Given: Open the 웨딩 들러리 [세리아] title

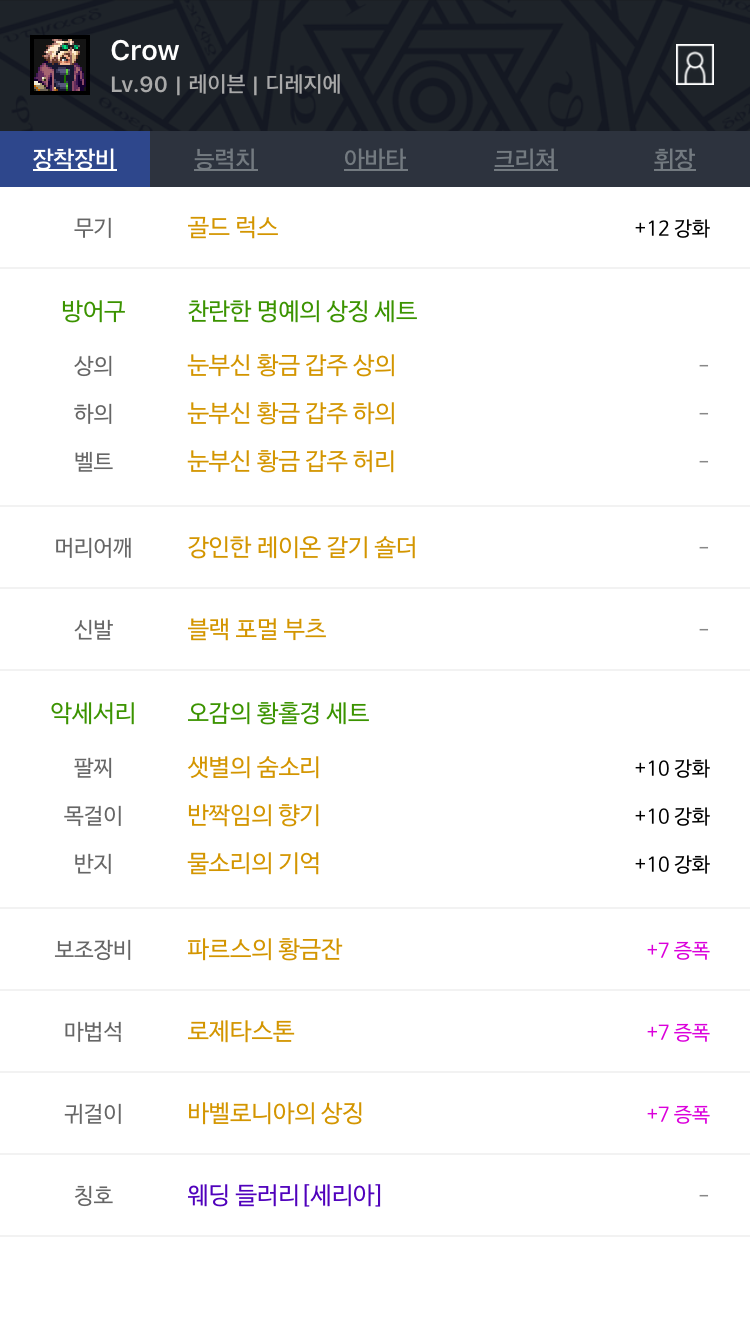Looking at the screenshot, I should tap(284, 1195).
